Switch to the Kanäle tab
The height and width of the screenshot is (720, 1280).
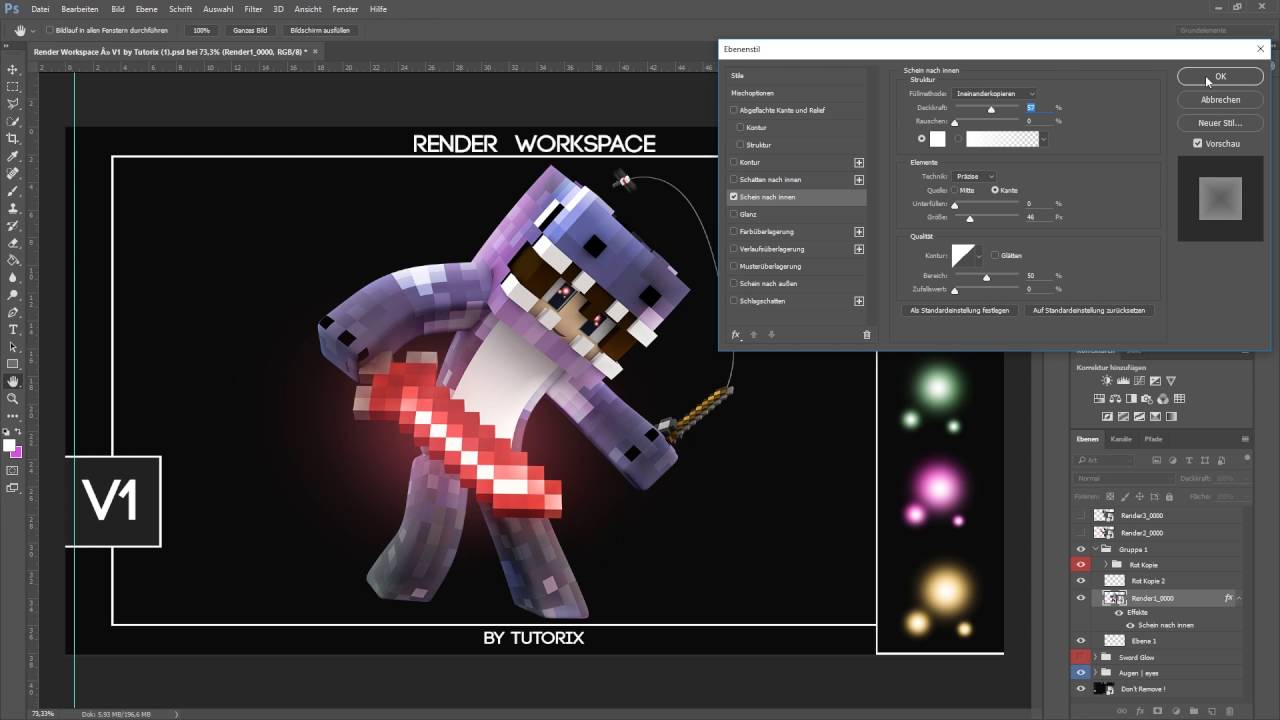point(1121,439)
